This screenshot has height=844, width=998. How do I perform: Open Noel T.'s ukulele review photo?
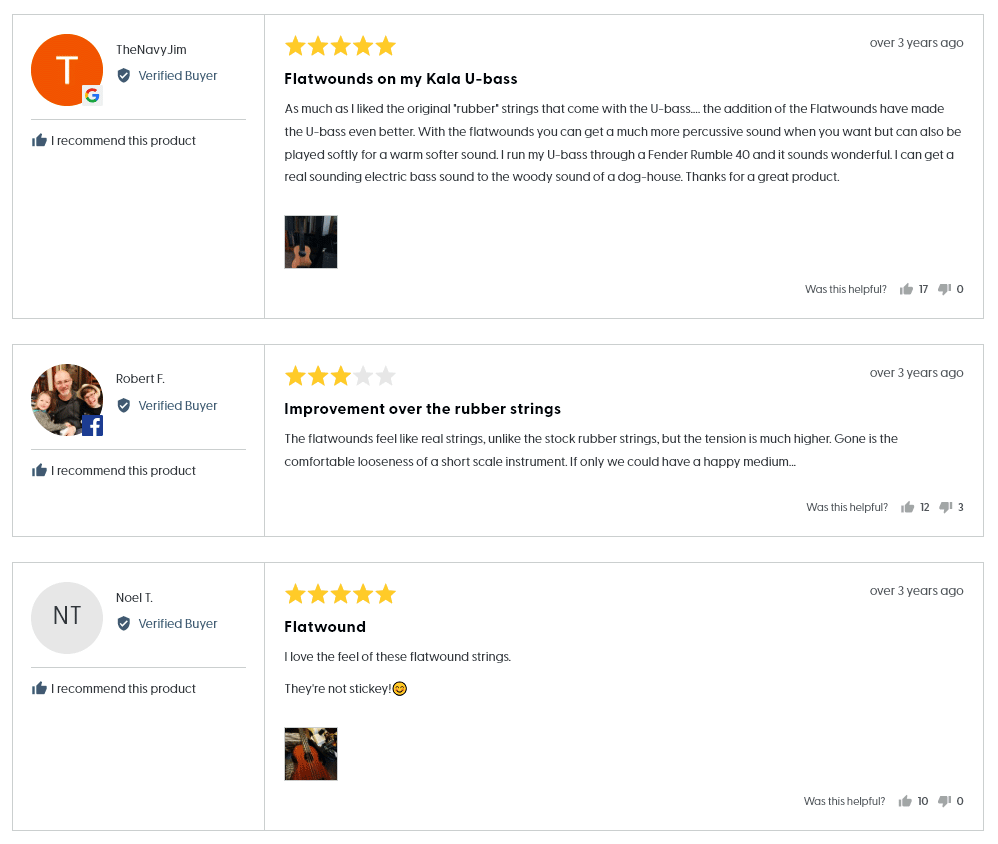(311, 754)
